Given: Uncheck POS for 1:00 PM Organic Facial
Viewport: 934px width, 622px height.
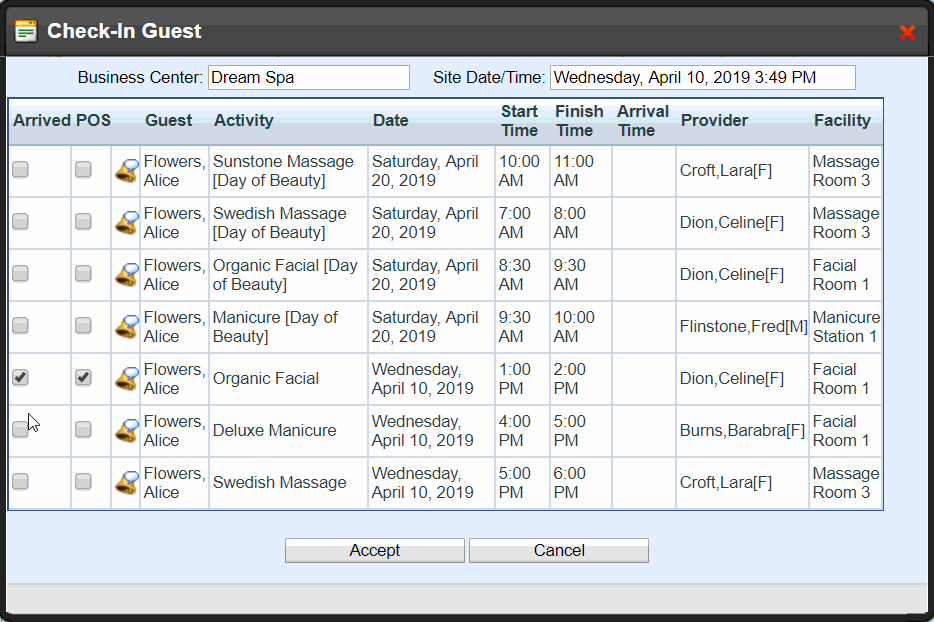Looking at the screenshot, I should point(83,377).
